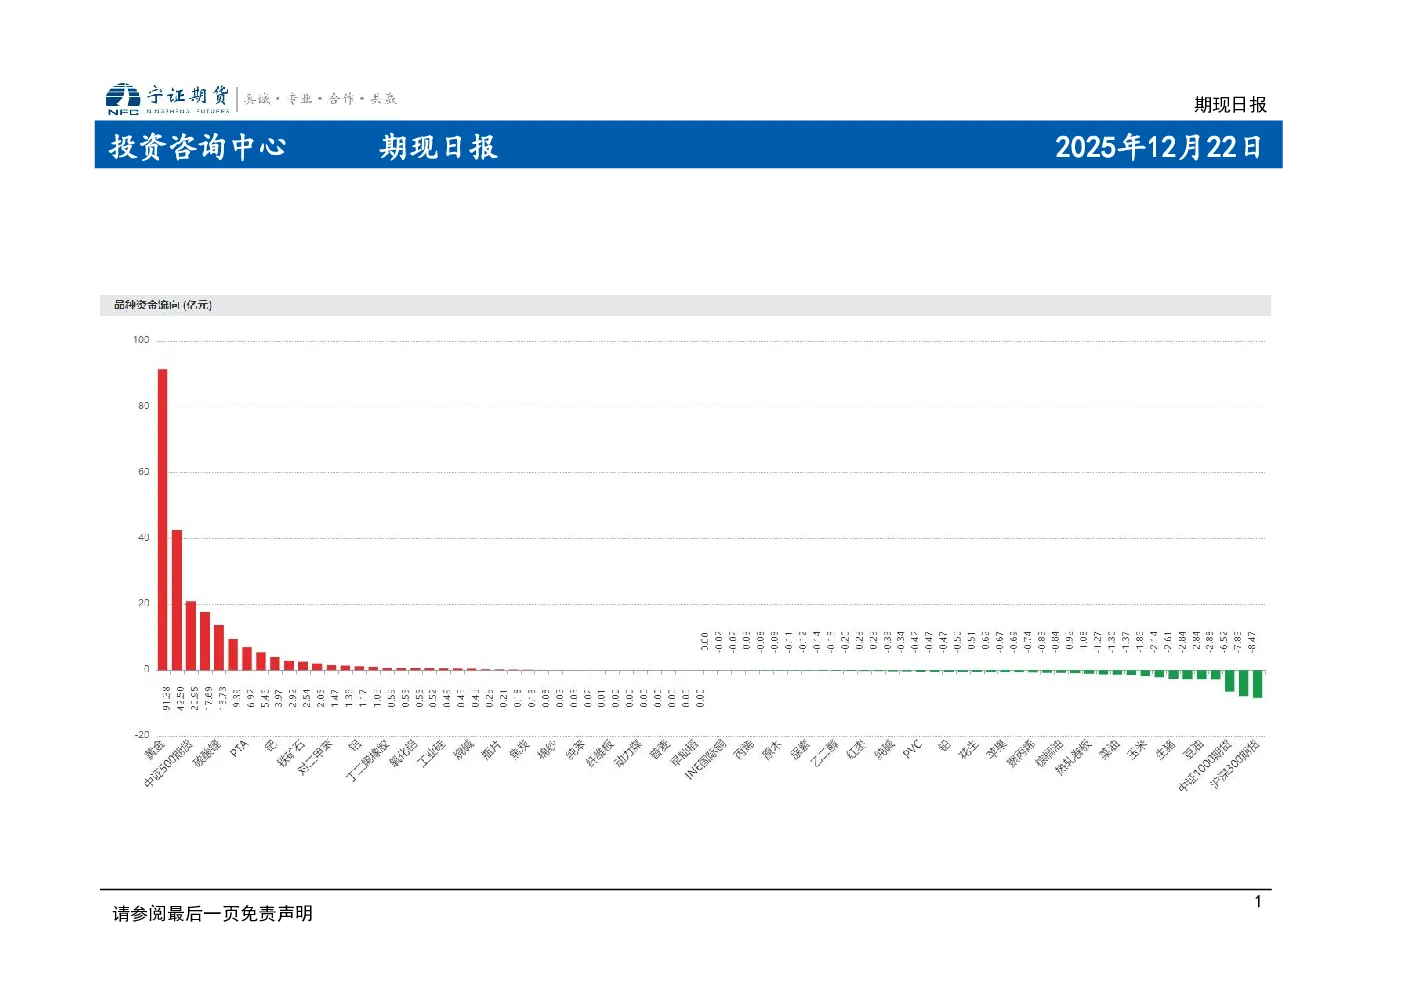Click the 棕榈油 axis label
Screen dimensions: 1403x993
click(1047, 754)
